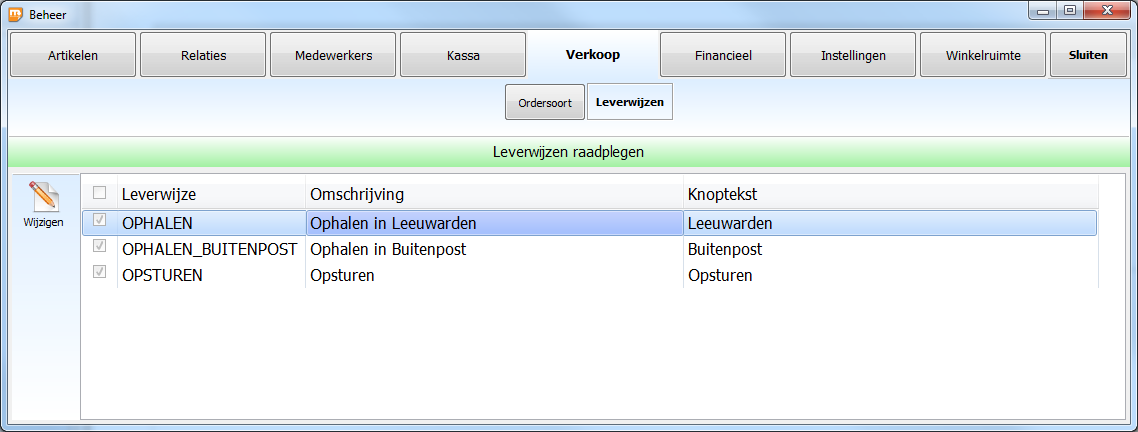Sort by the Omschrijving column header

click(494, 195)
